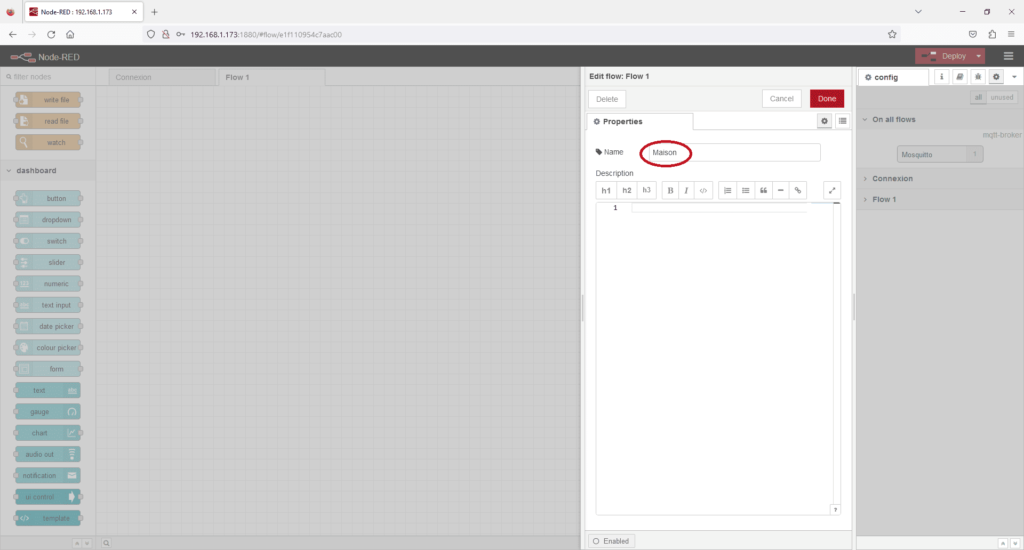Apply heading 1 formatting in description toolbar
Viewport: 1024px width, 550px height.
(606, 190)
